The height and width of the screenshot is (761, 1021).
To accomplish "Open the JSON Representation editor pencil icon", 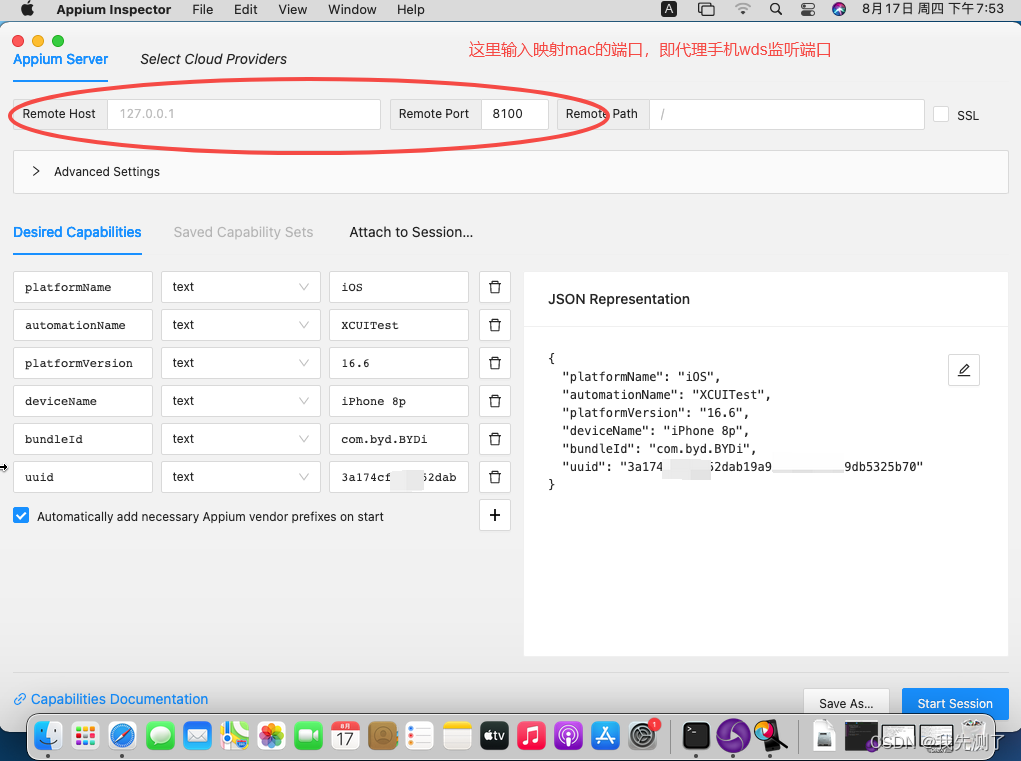I will pos(963,369).
